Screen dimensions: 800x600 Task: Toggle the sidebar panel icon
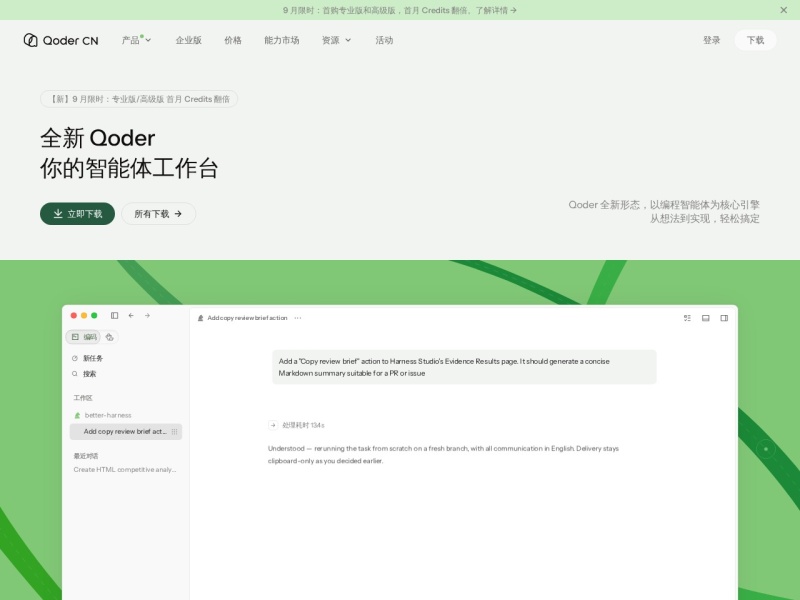pyautogui.click(x=114, y=315)
